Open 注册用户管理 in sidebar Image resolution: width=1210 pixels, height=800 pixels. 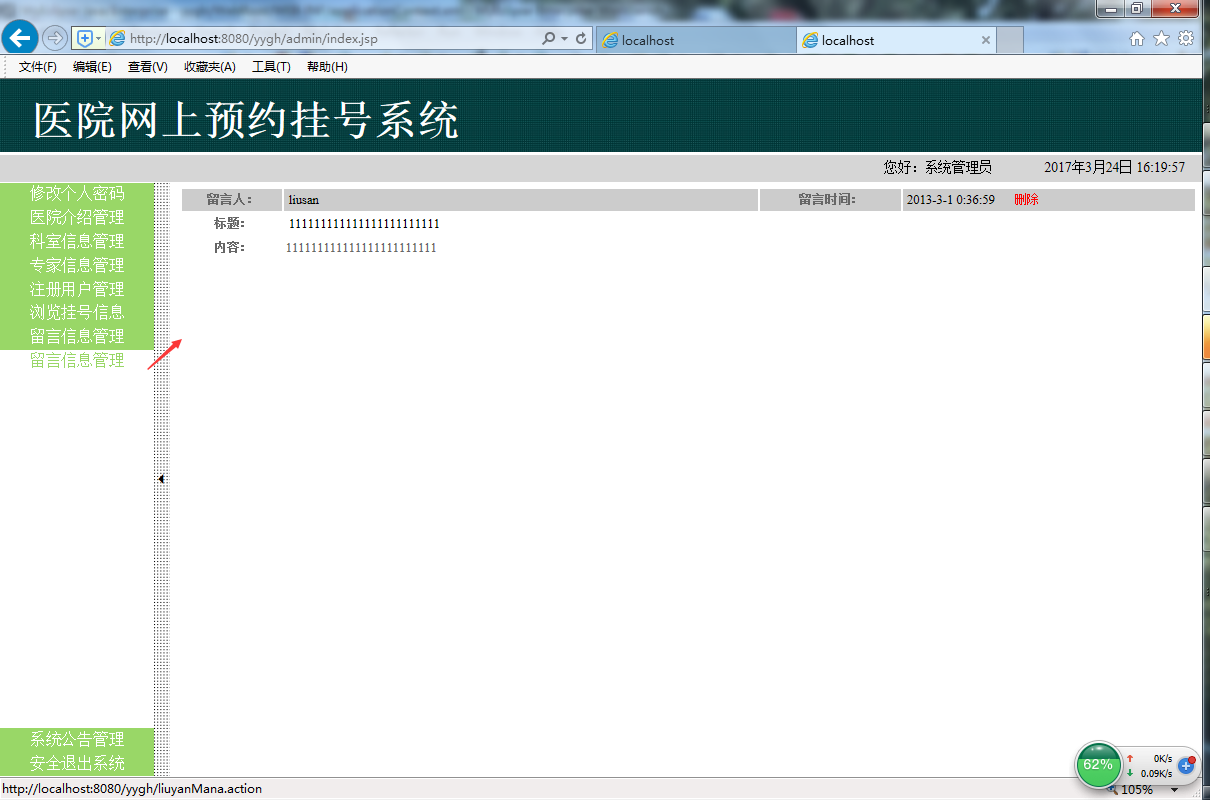coord(77,289)
